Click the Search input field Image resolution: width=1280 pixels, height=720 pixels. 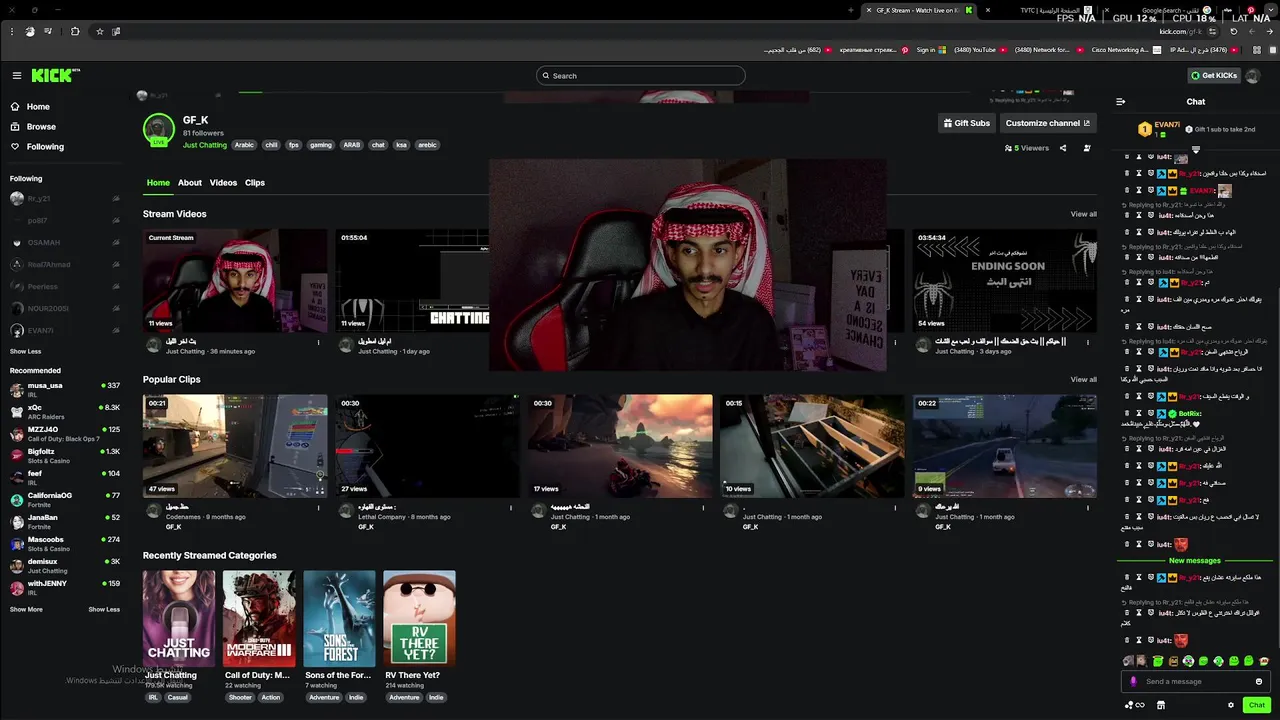(641, 75)
